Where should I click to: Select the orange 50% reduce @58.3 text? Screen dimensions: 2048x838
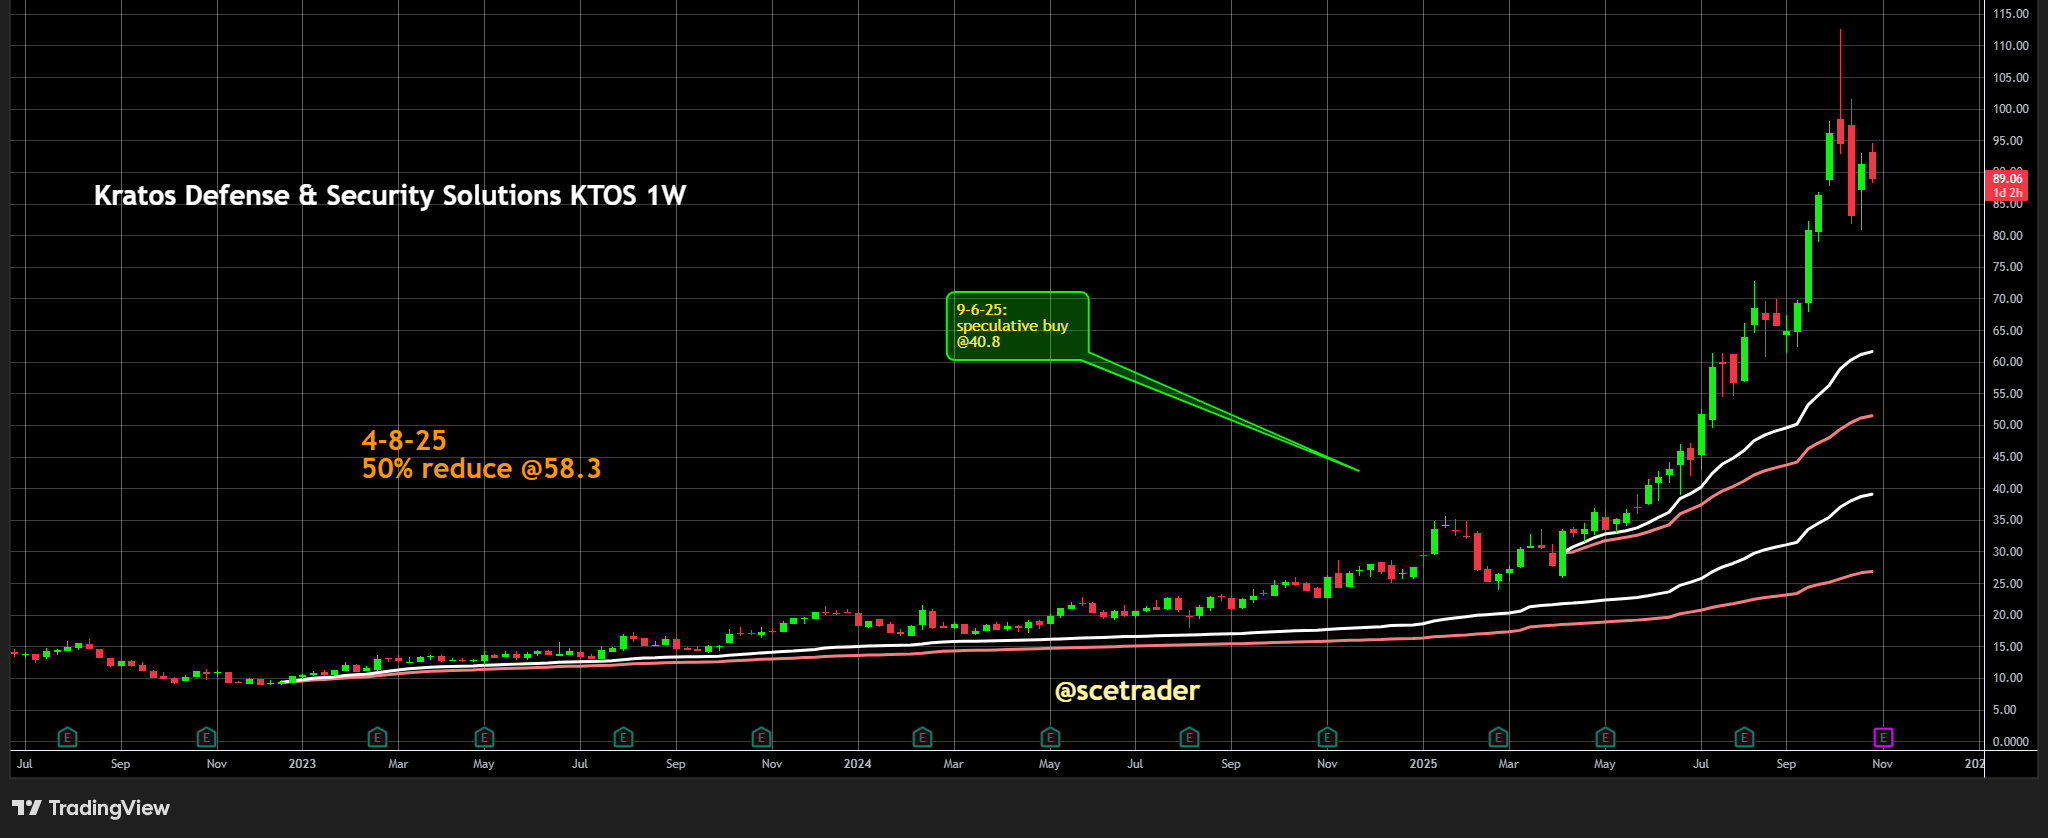point(481,469)
